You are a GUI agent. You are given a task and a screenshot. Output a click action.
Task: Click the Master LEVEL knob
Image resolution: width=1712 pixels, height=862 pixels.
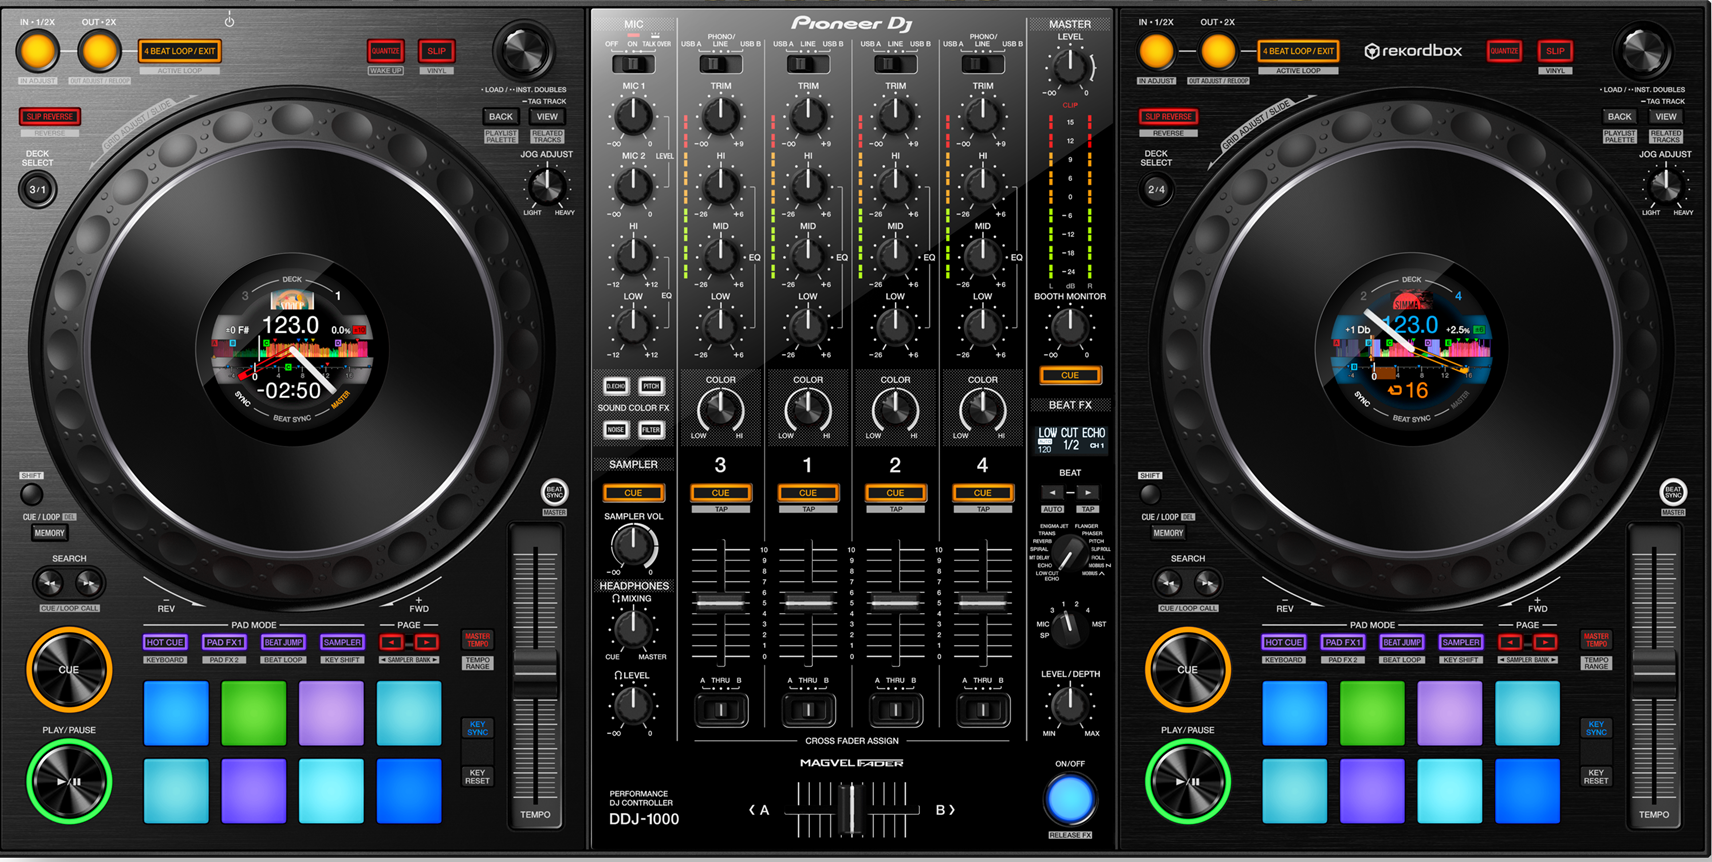click(x=1069, y=68)
